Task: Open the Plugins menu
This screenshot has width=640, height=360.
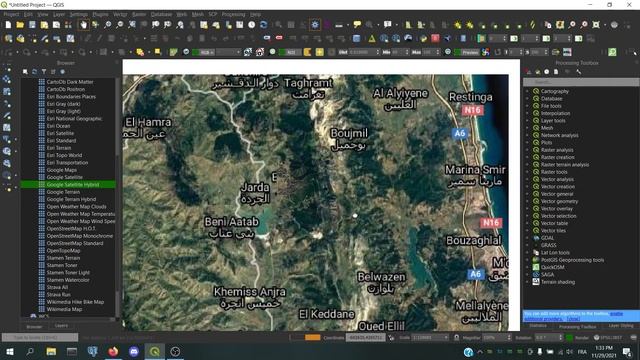Action: (x=100, y=14)
